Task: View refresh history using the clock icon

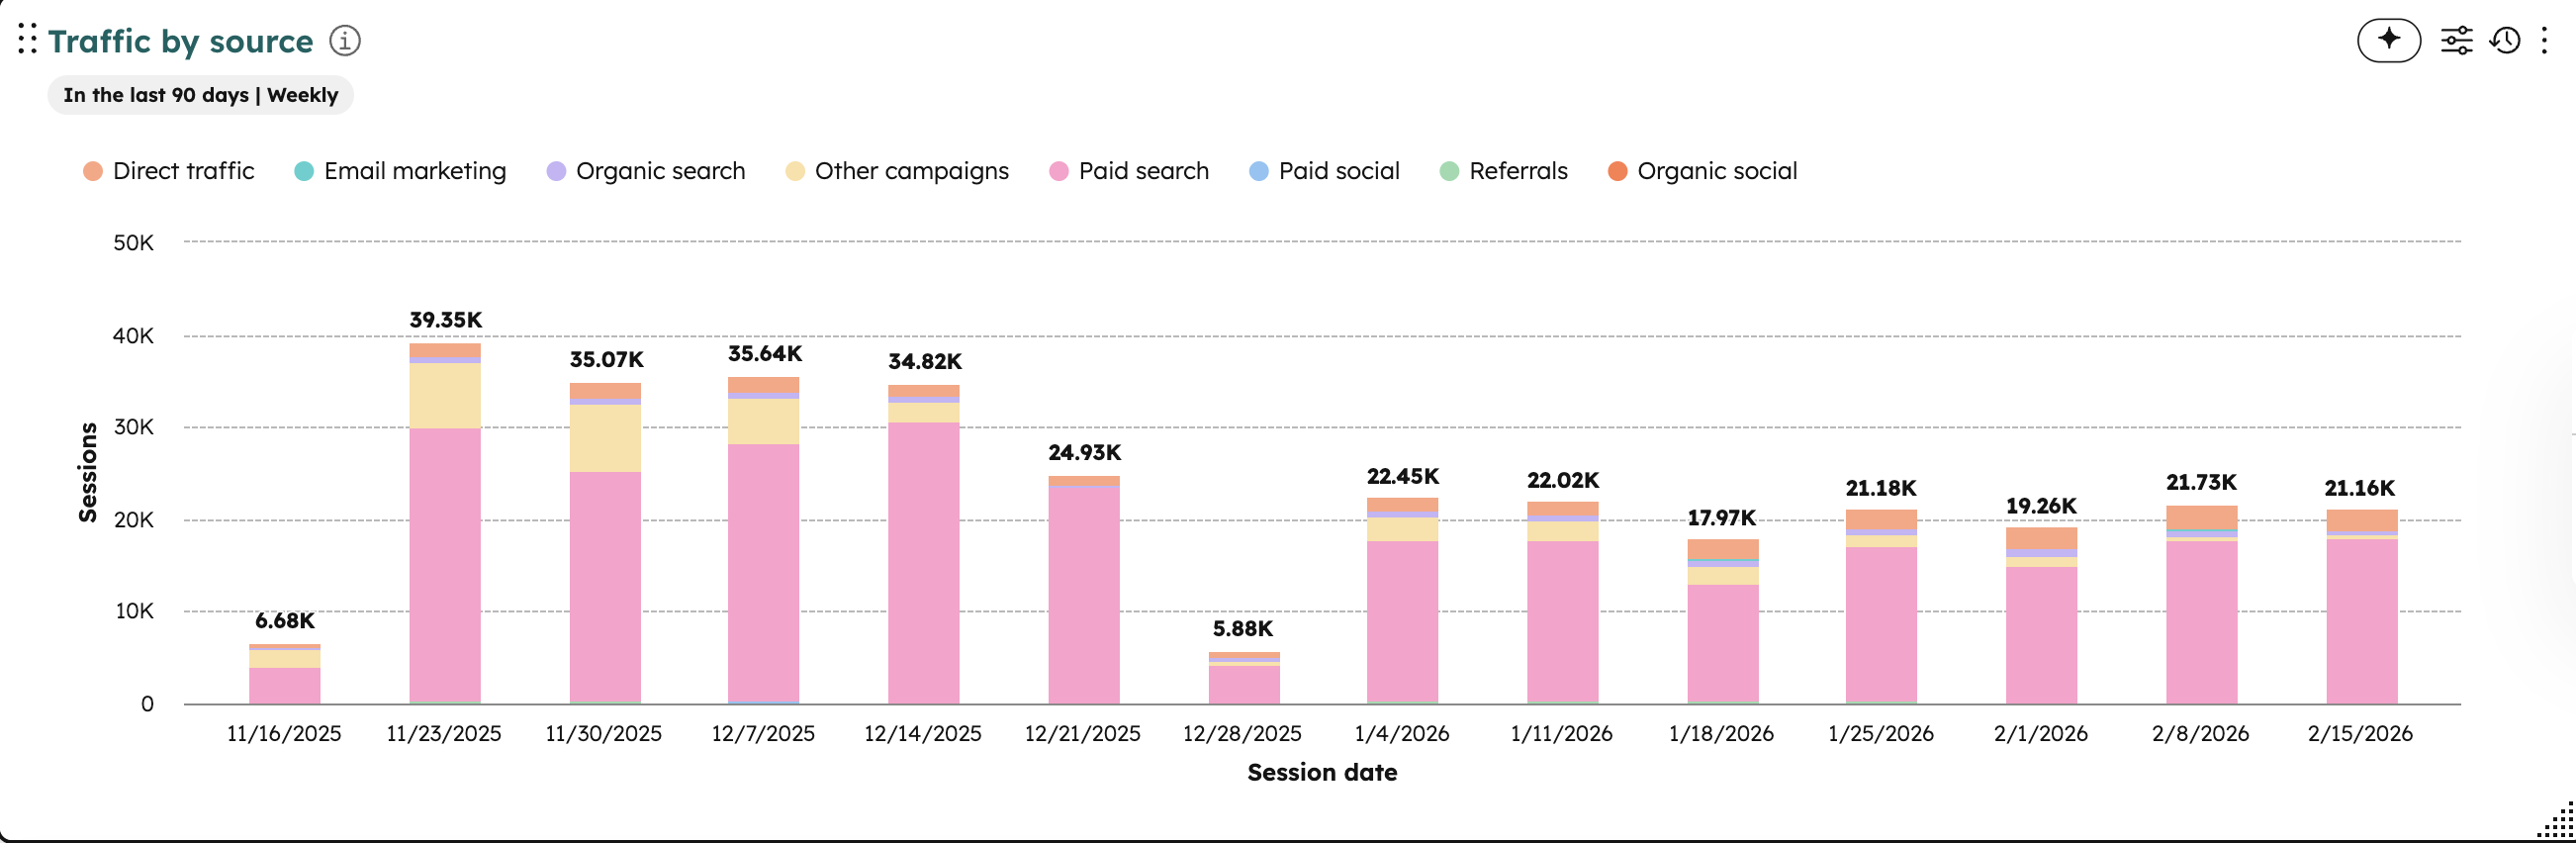Action: click(x=2506, y=41)
